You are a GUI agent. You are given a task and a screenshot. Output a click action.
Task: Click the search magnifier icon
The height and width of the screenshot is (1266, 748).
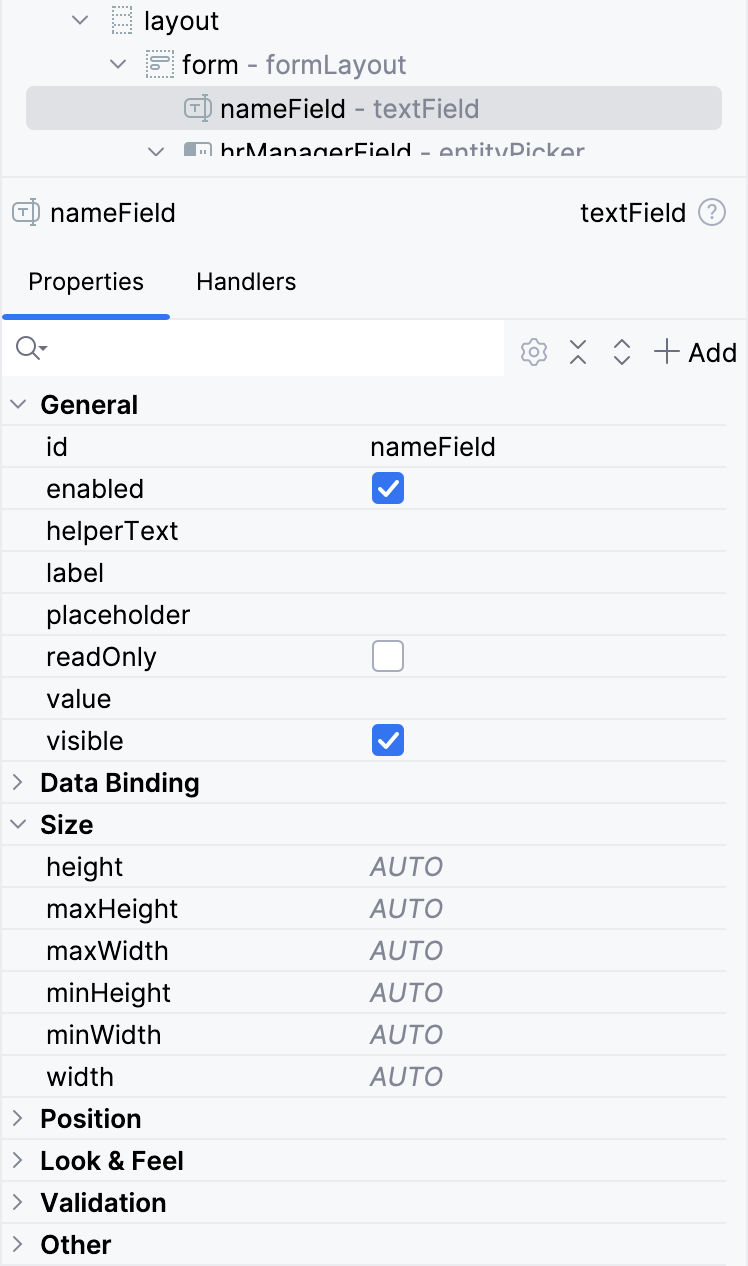pyautogui.click(x=30, y=348)
